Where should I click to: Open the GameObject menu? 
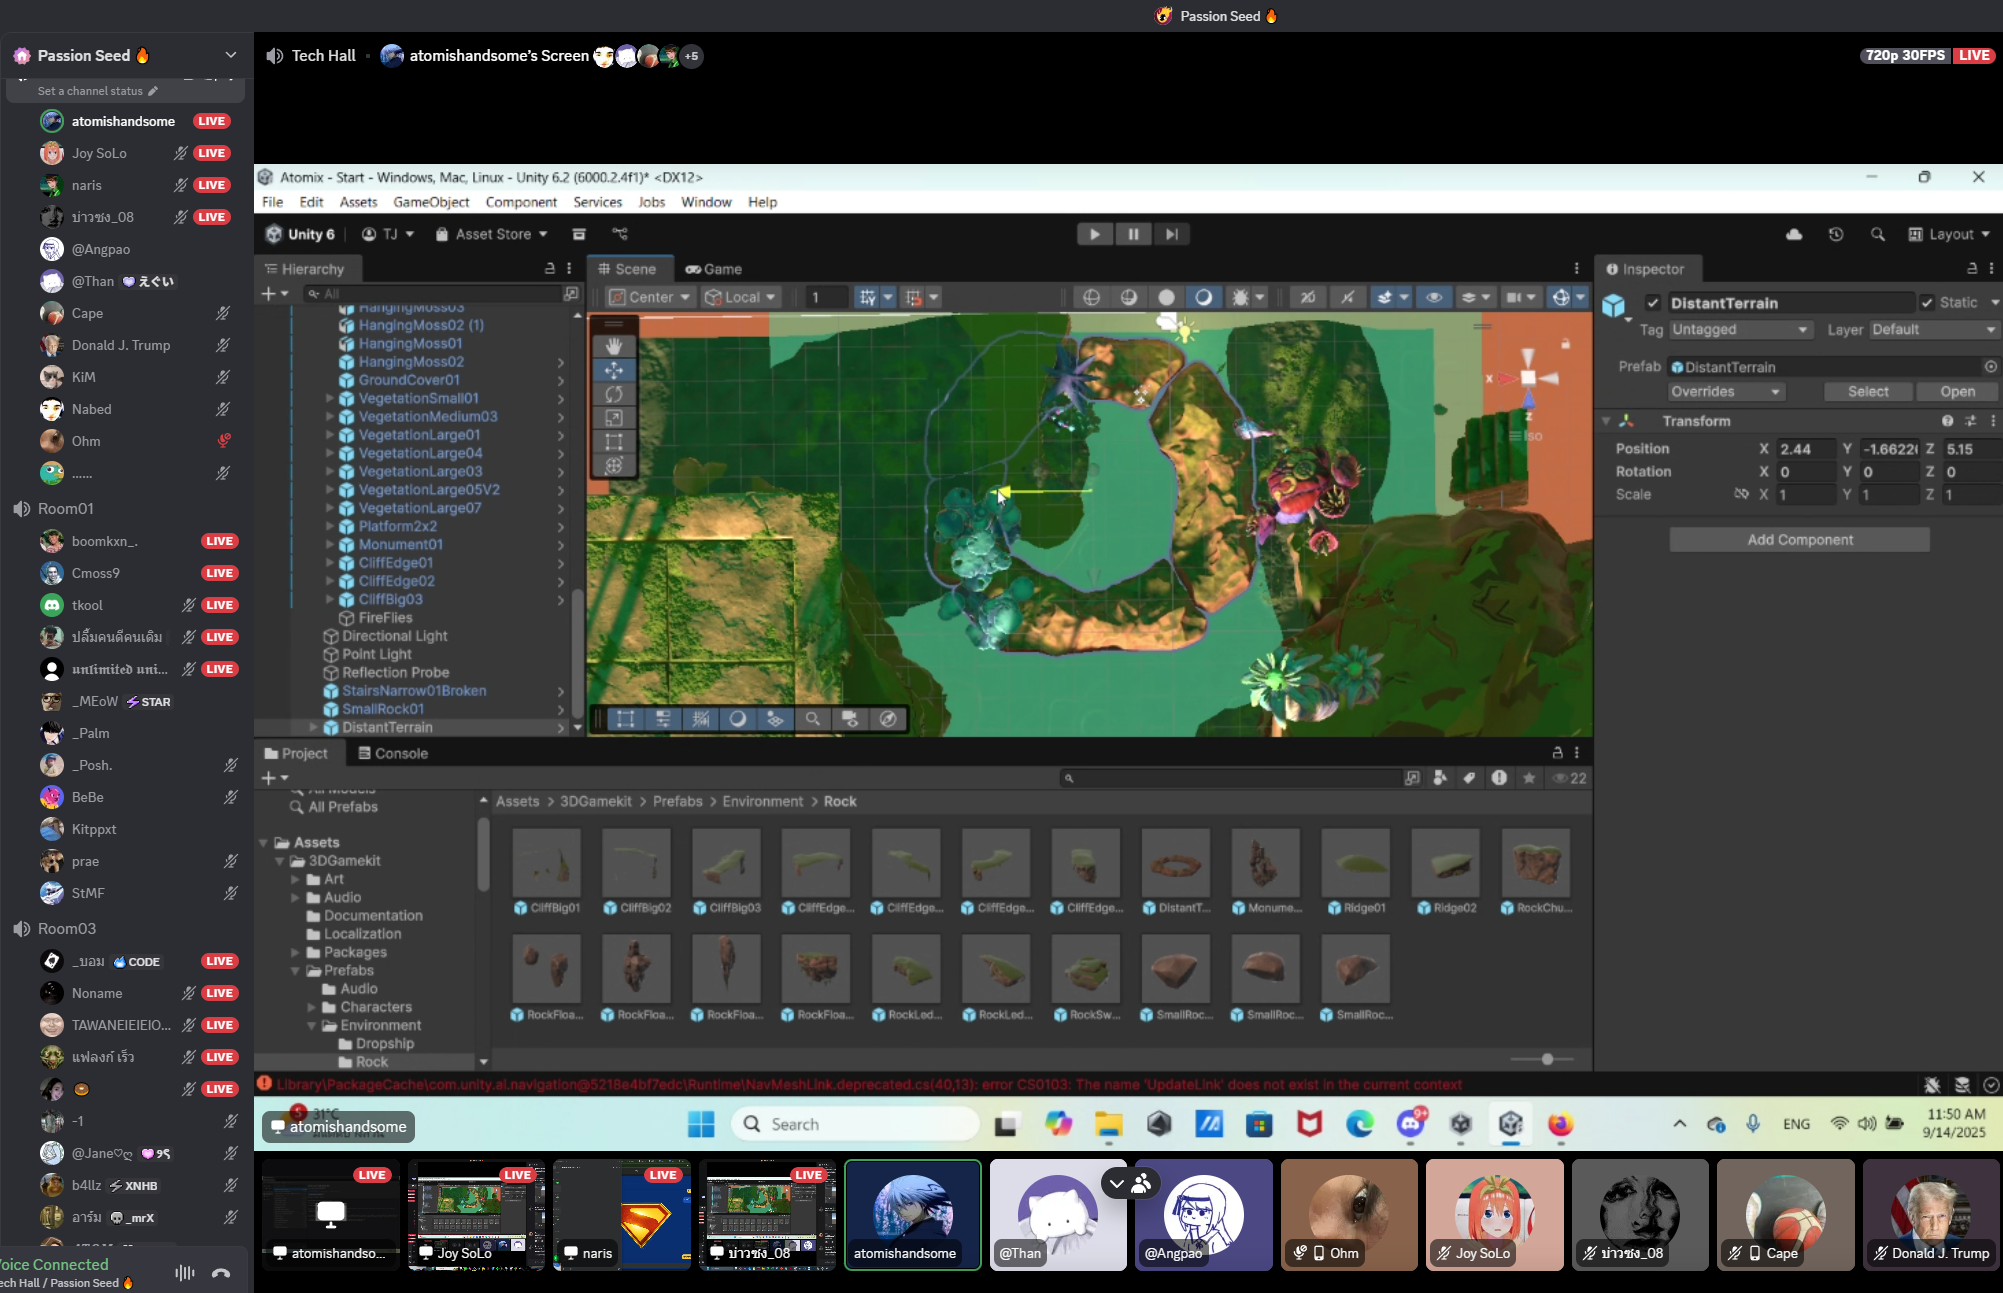point(431,202)
